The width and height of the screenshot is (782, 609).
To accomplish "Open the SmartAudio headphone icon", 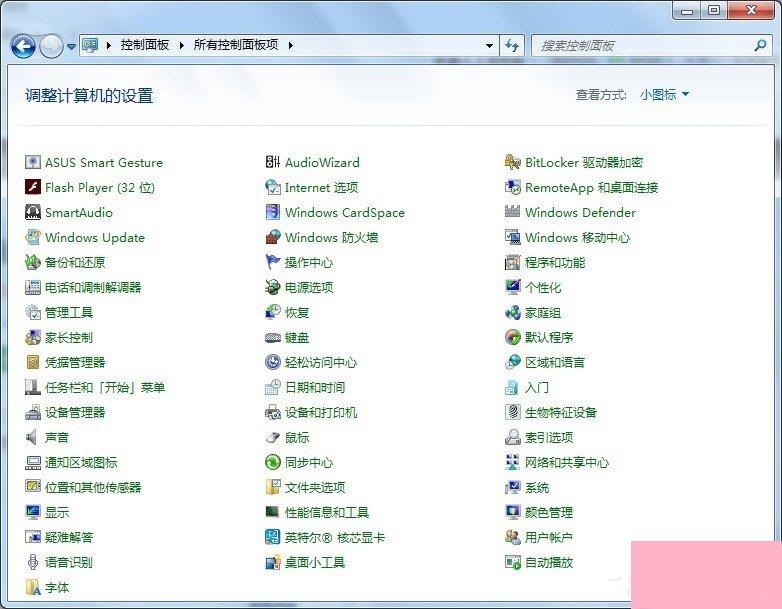I will [32, 212].
